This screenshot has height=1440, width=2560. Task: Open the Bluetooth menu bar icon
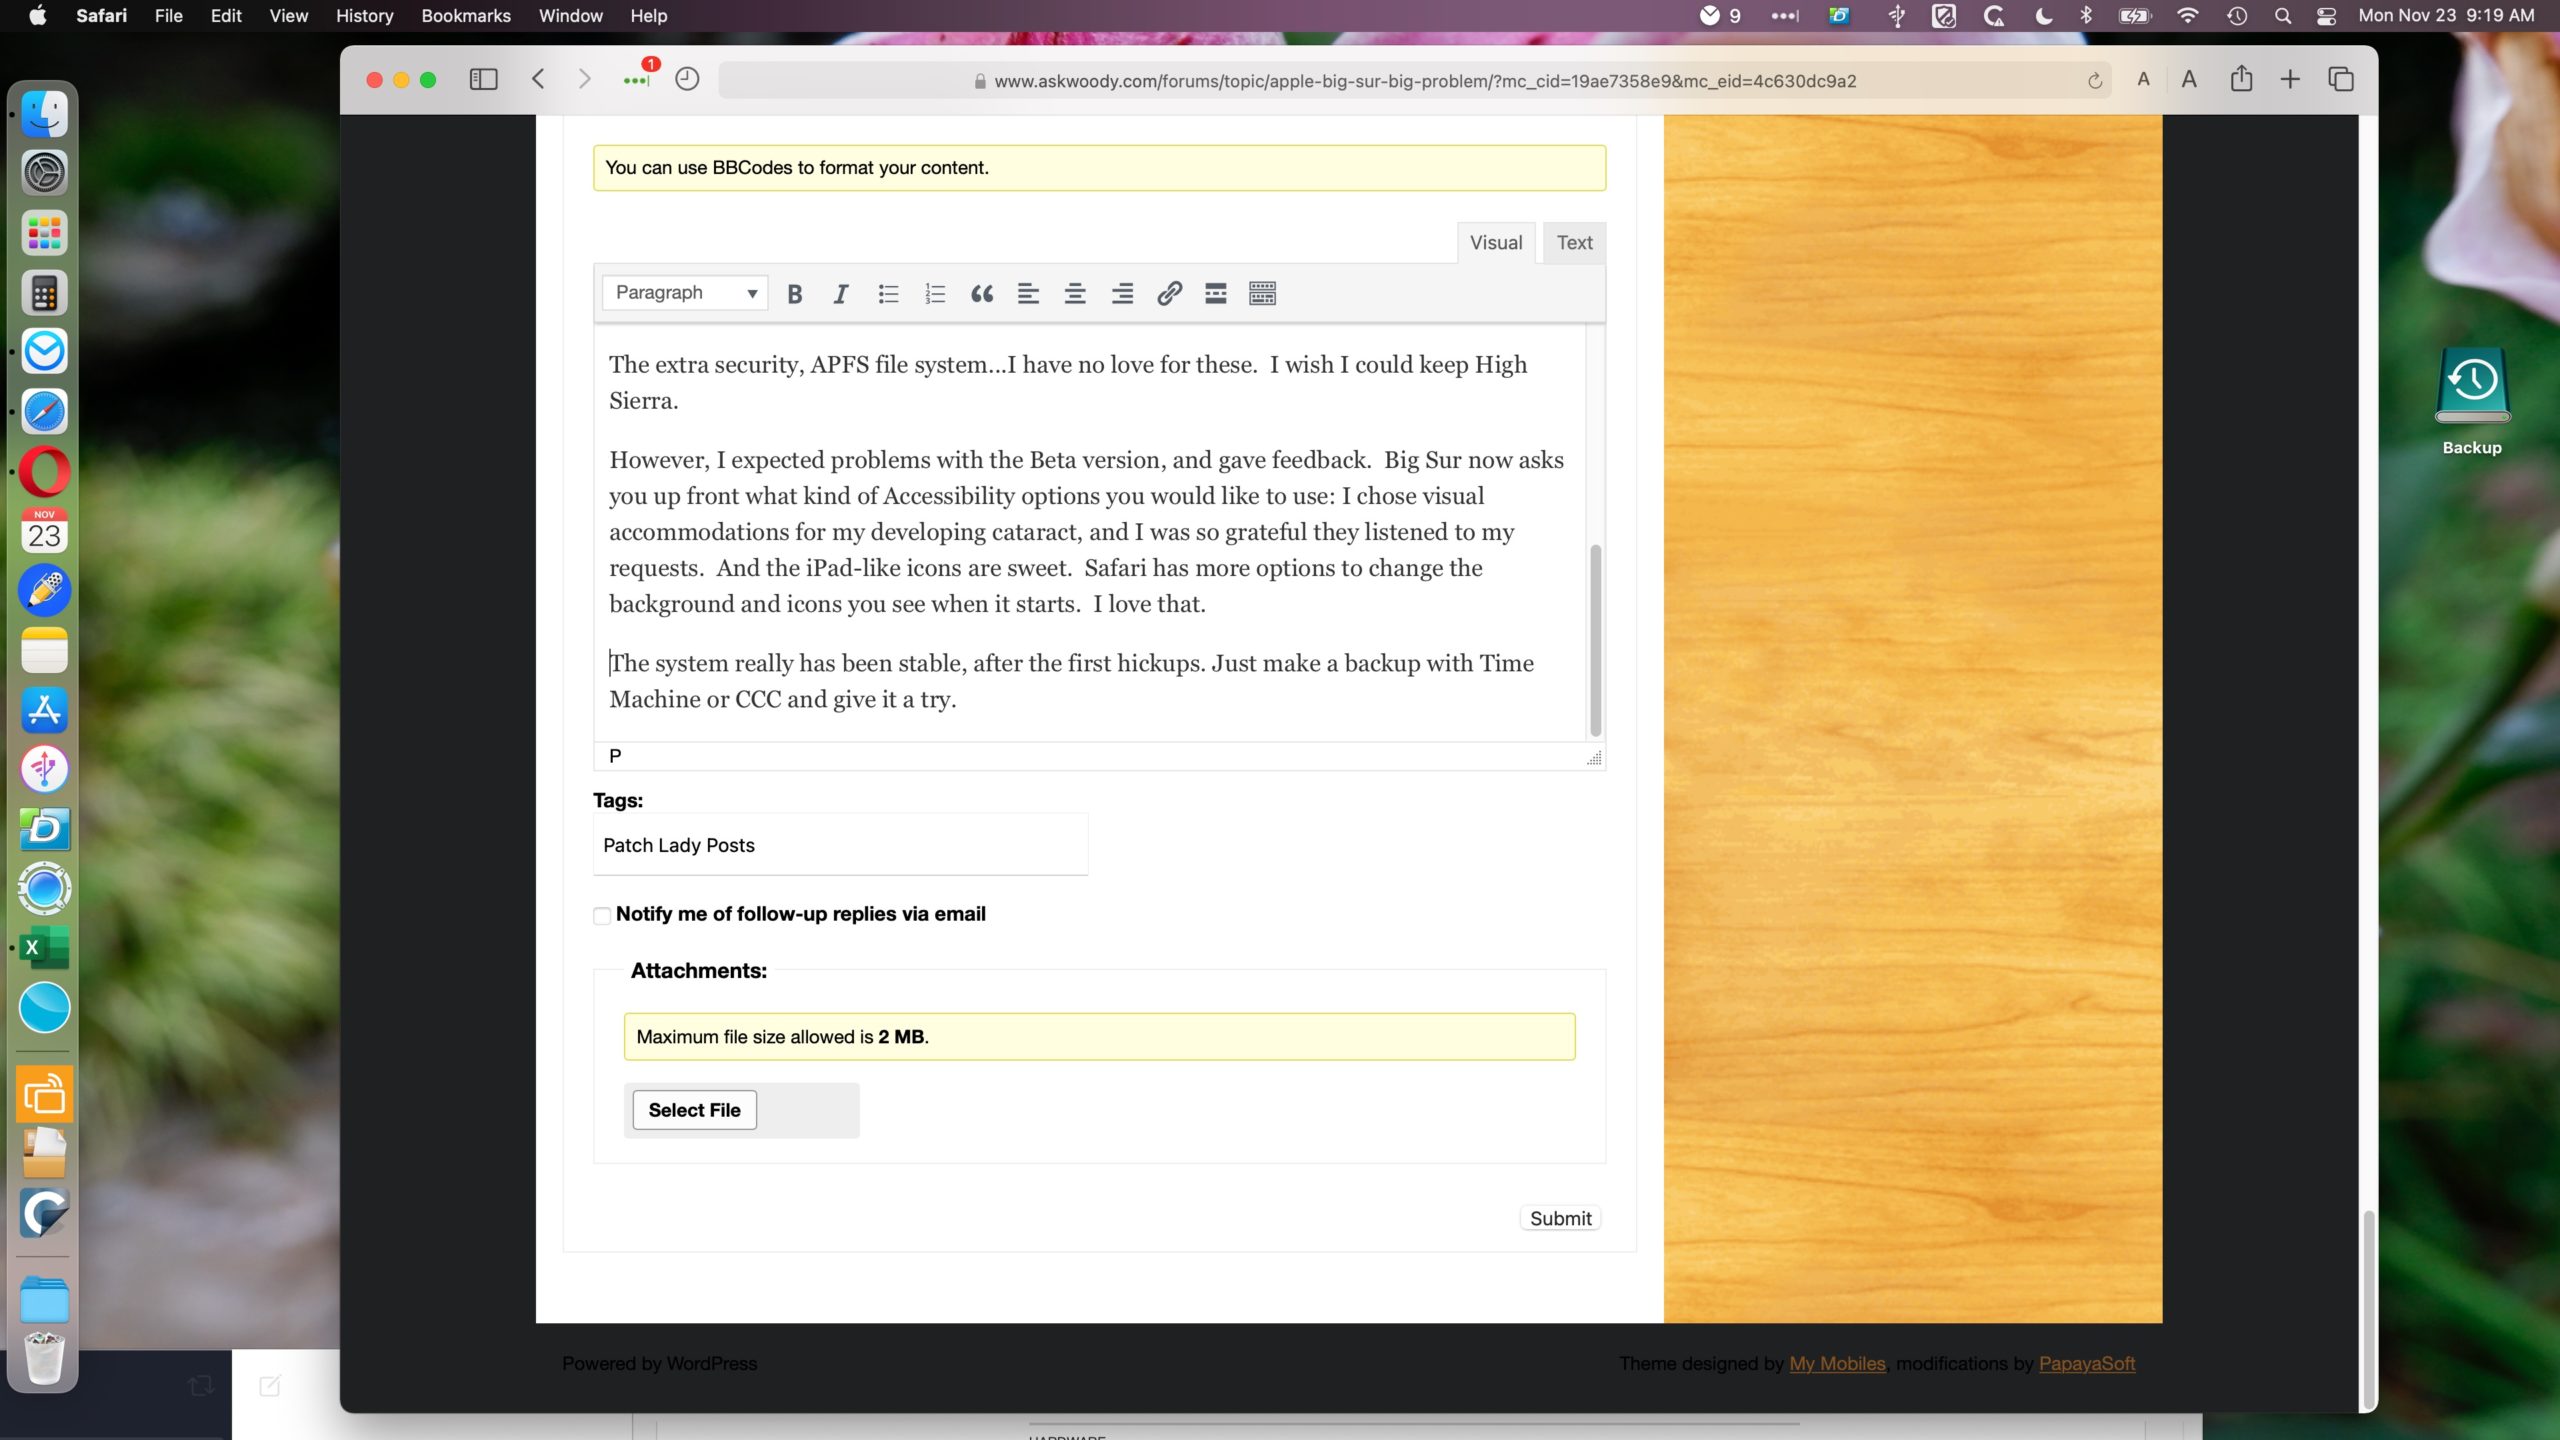2086,16
